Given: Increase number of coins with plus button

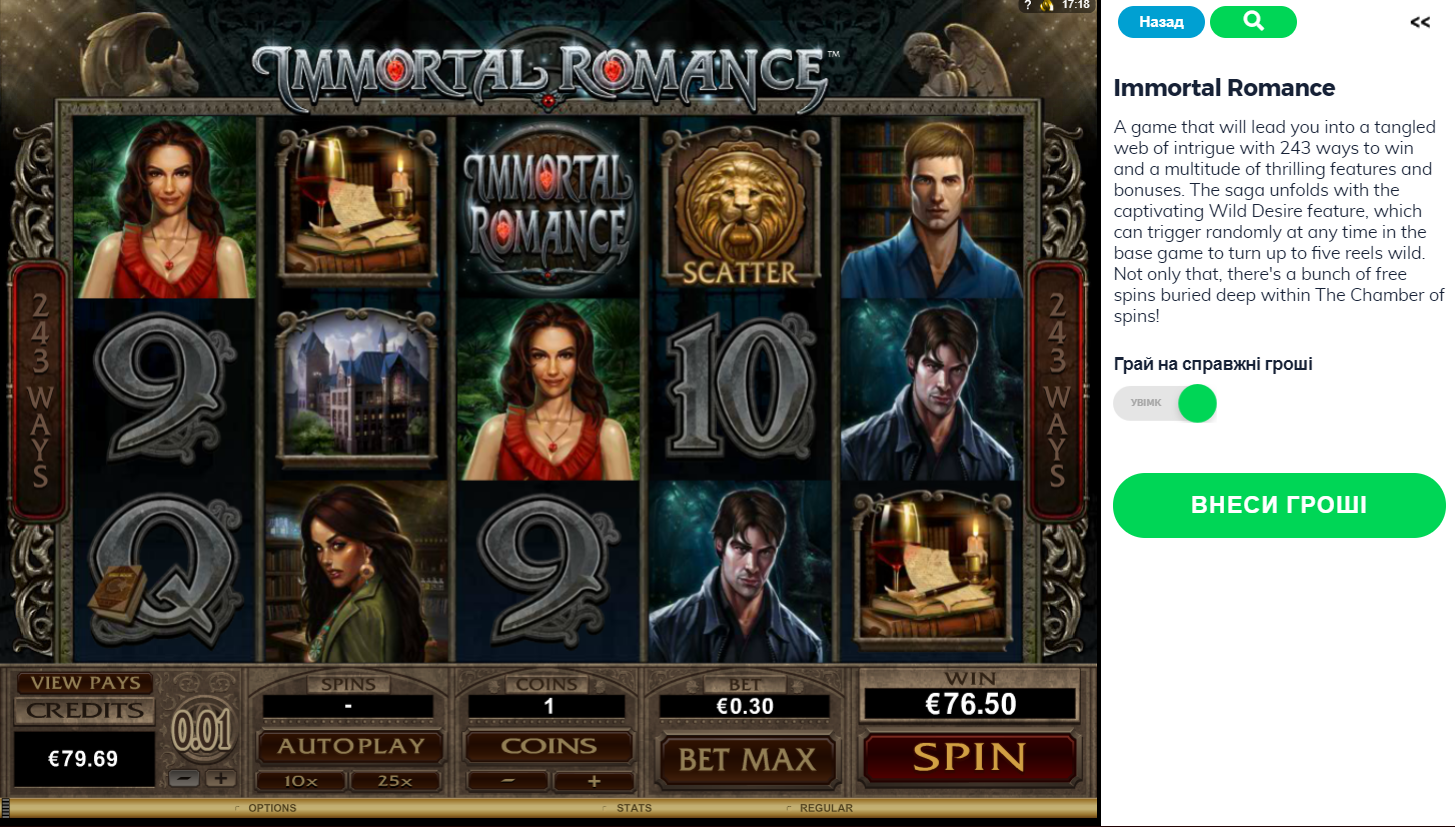Looking at the screenshot, I should [593, 781].
